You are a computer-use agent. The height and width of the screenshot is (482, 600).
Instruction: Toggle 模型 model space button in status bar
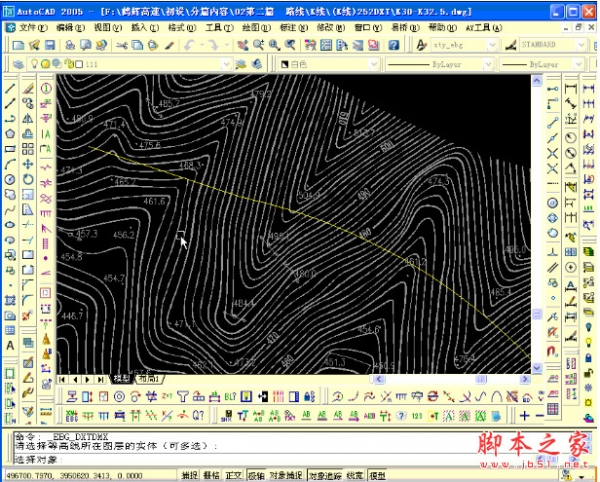[x=377, y=475]
